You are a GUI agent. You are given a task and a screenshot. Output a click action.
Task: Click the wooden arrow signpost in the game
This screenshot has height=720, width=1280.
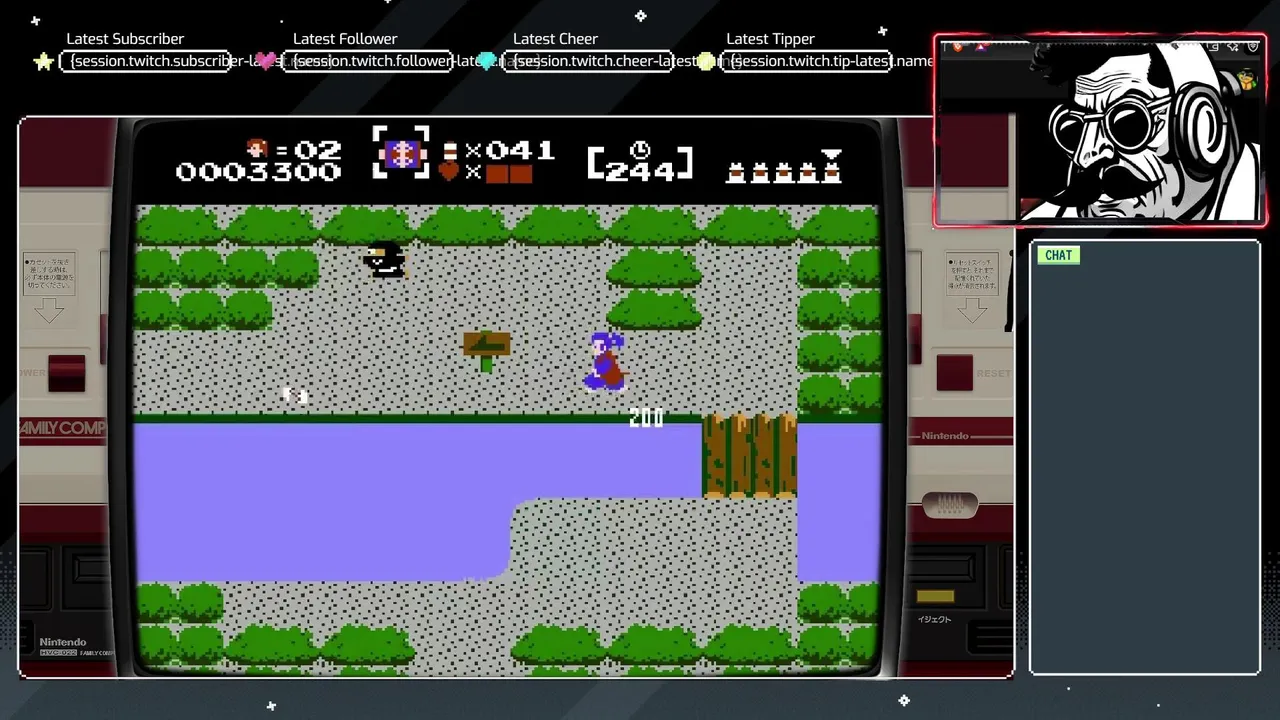pyautogui.click(x=487, y=351)
